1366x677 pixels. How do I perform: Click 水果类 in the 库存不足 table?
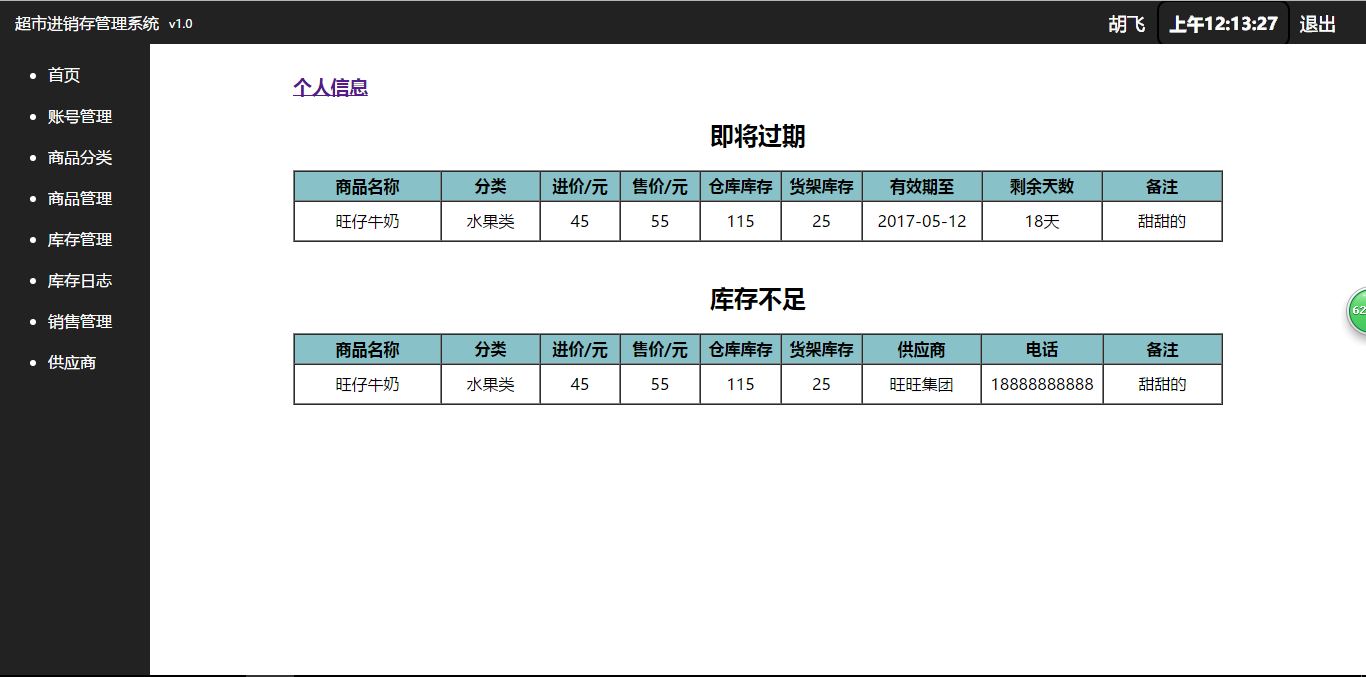(x=490, y=384)
